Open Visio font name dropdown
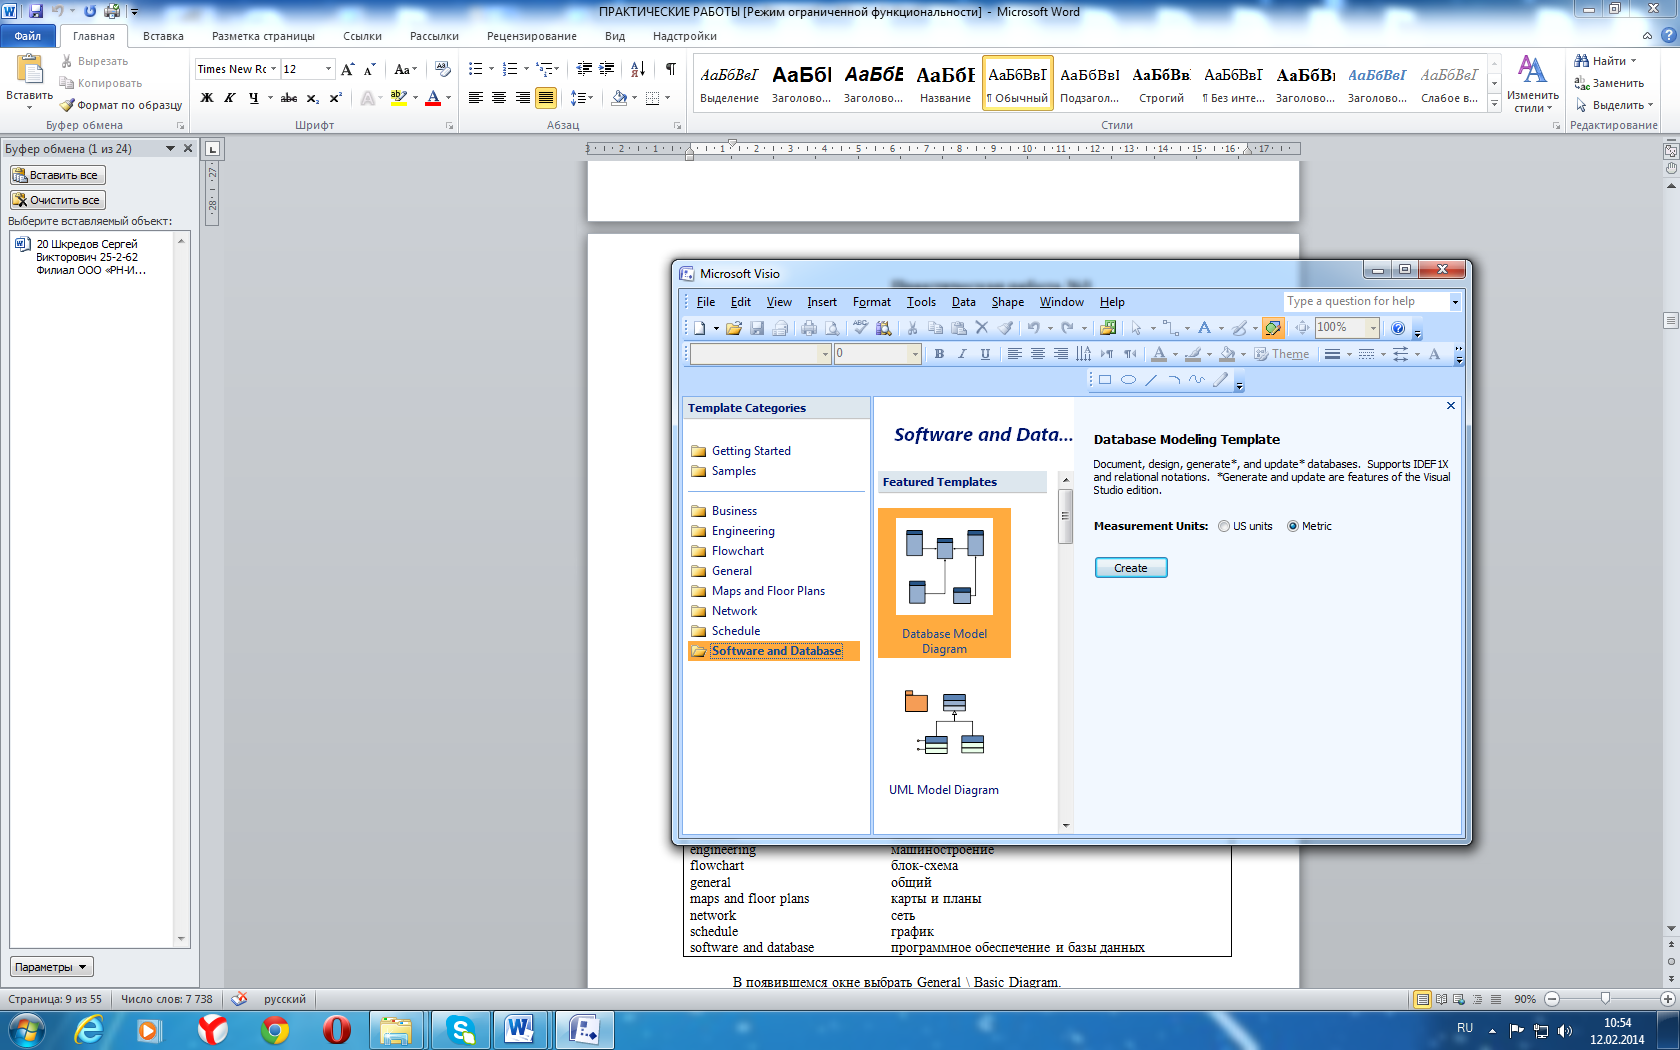 (825, 354)
